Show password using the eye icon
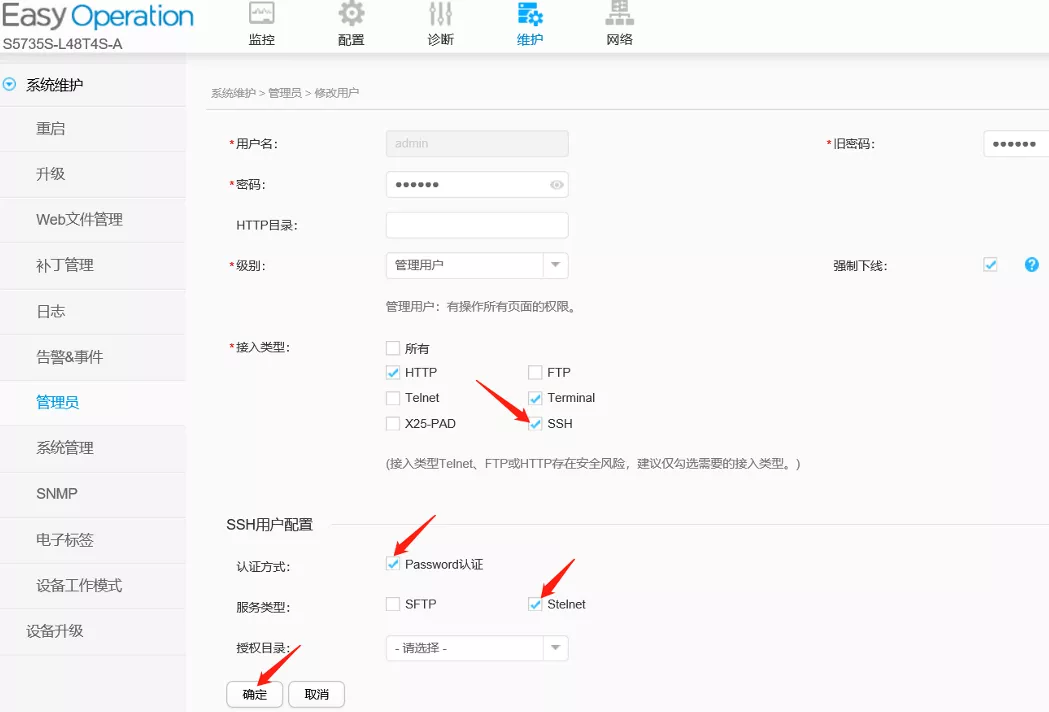Screen dimensions: 1049x712 click(x=557, y=185)
